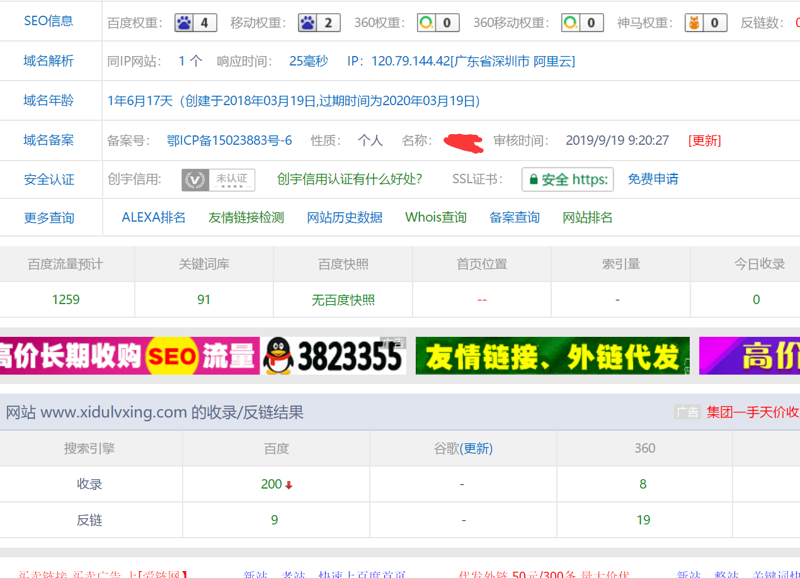The image size is (800, 578).
Task: Click 360 backlink count 19
Action: coord(643,520)
